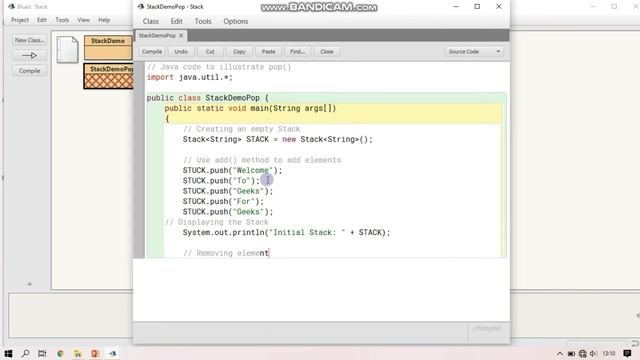
Task: Click the Close button in editor toolbar
Action: (x=327, y=52)
